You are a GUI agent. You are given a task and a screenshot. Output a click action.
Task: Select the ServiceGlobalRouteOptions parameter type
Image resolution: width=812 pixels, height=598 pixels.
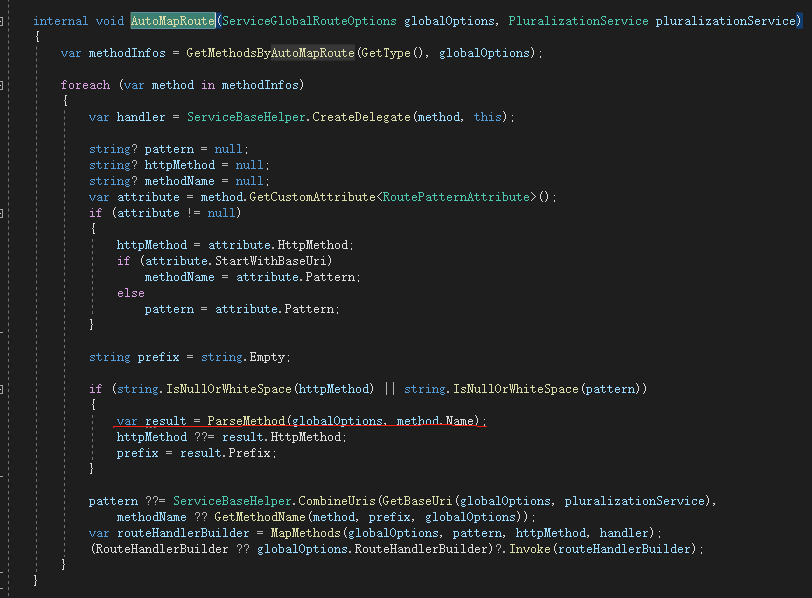click(309, 21)
